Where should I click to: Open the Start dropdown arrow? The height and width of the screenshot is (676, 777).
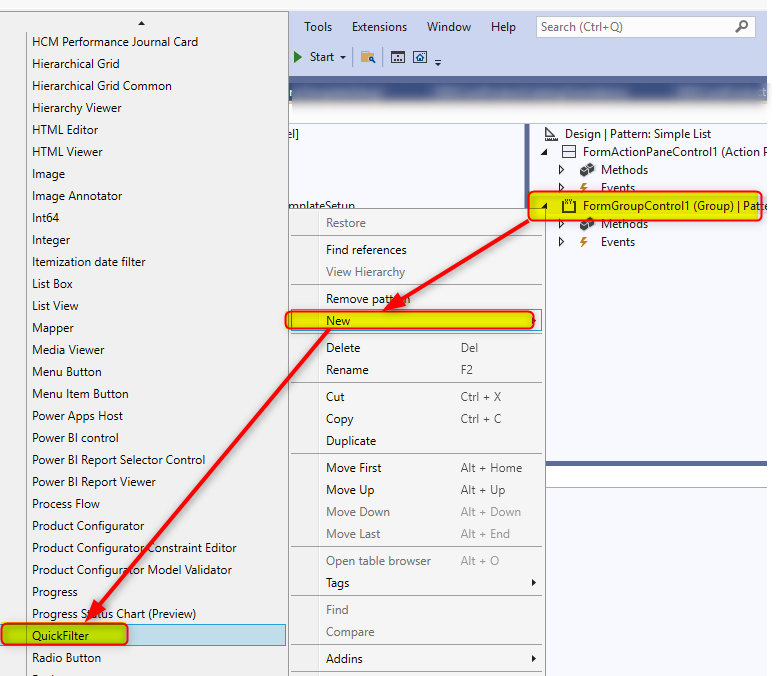click(343, 57)
